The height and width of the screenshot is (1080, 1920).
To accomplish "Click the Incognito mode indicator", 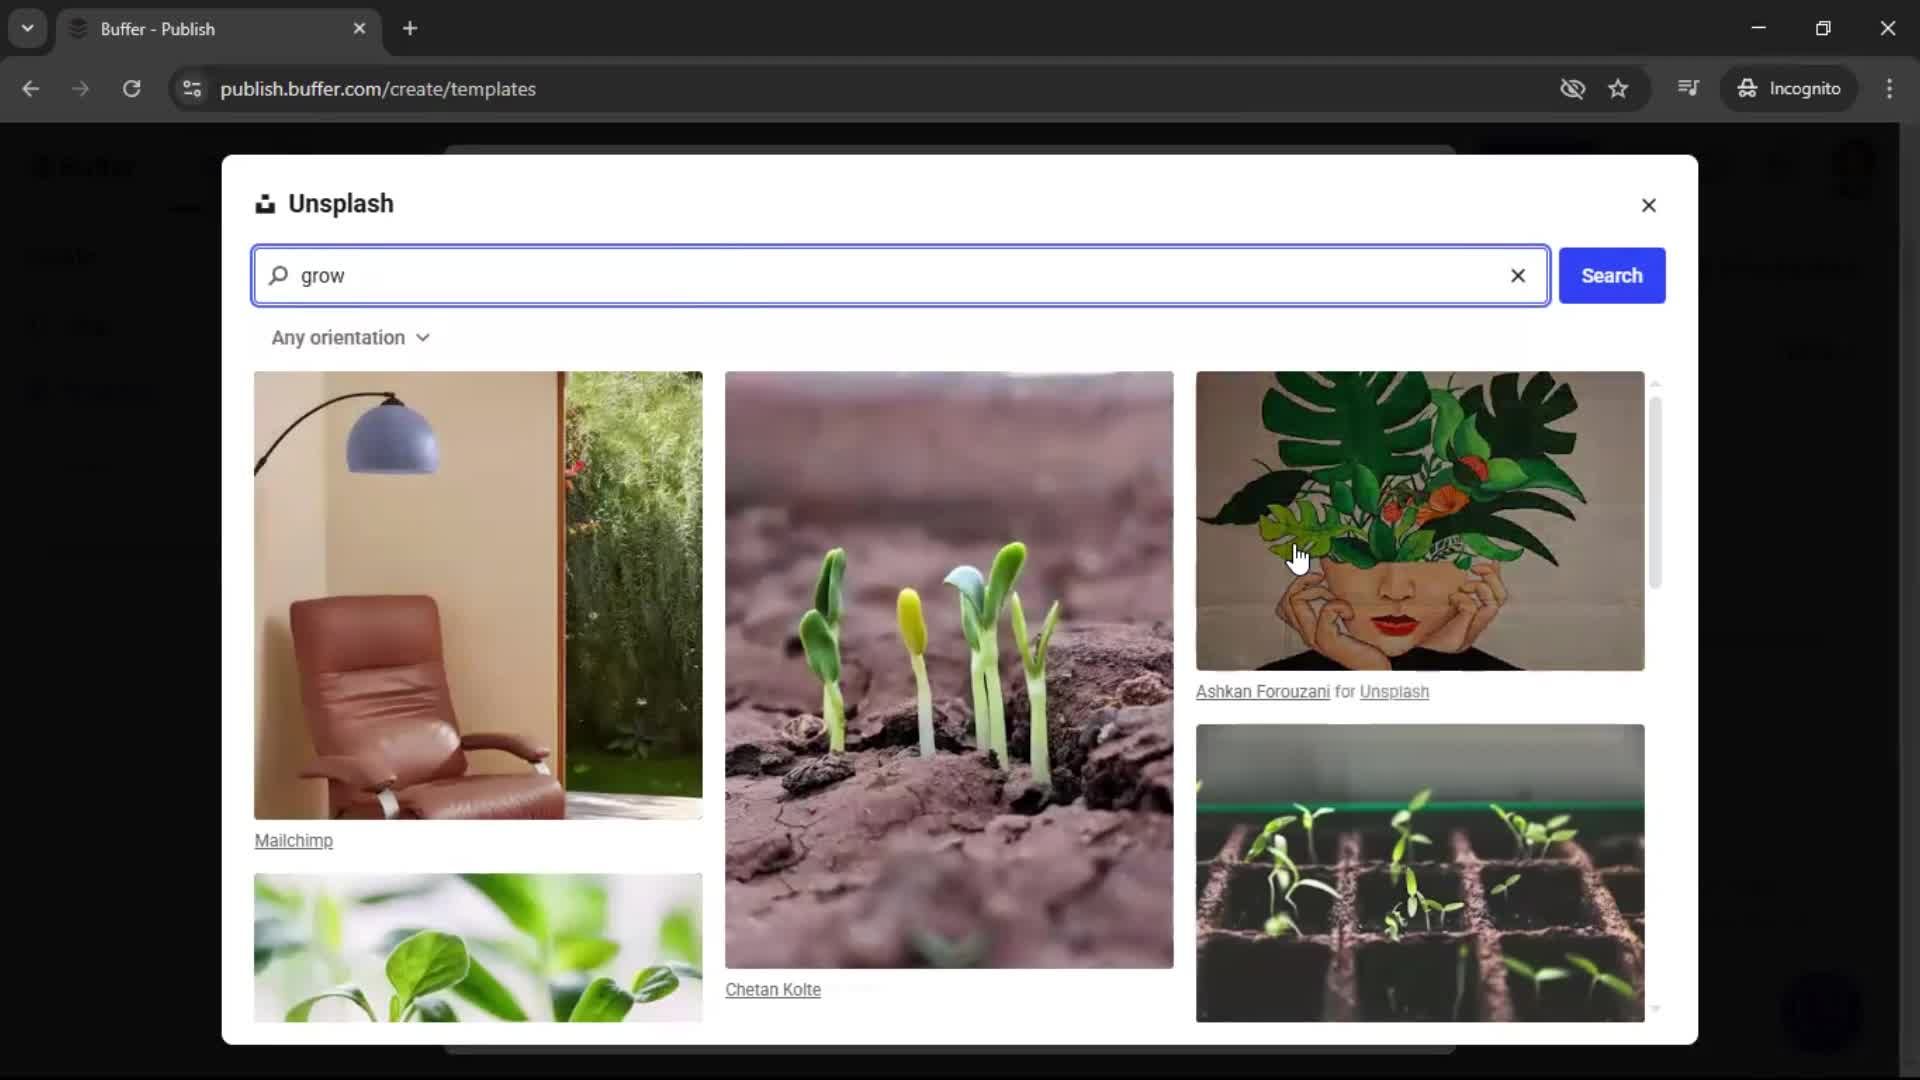I will pyautogui.click(x=1789, y=89).
